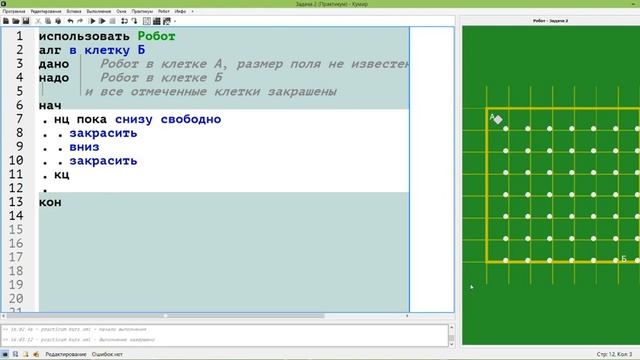640x360 pixels.
Task: Expand the menu bar overflow arrow
Action: pos(192,11)
